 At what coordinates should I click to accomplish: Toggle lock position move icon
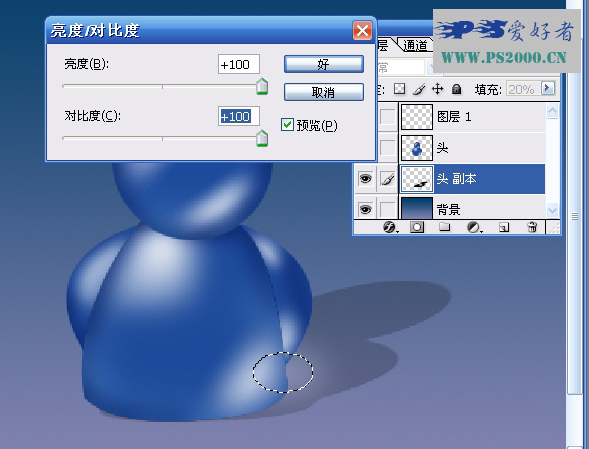(x=437, y=89)
